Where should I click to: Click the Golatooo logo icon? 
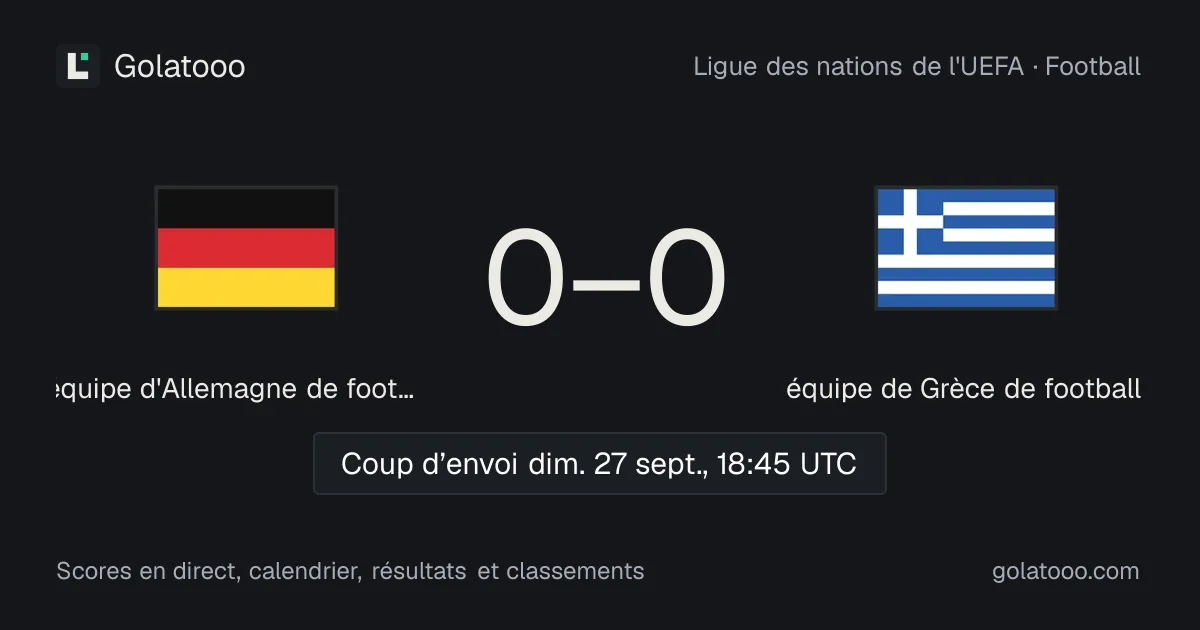(78, 66)
